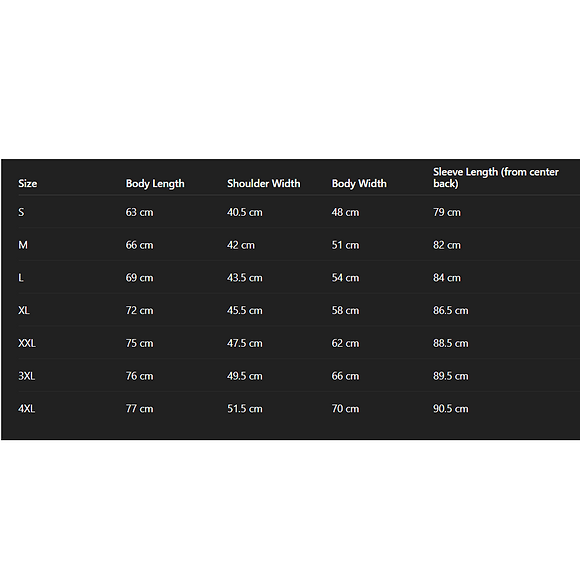The height and width of the screenshot is (580, 580).
Task: Click the Shoulder Width header
Action: [264, 183]
